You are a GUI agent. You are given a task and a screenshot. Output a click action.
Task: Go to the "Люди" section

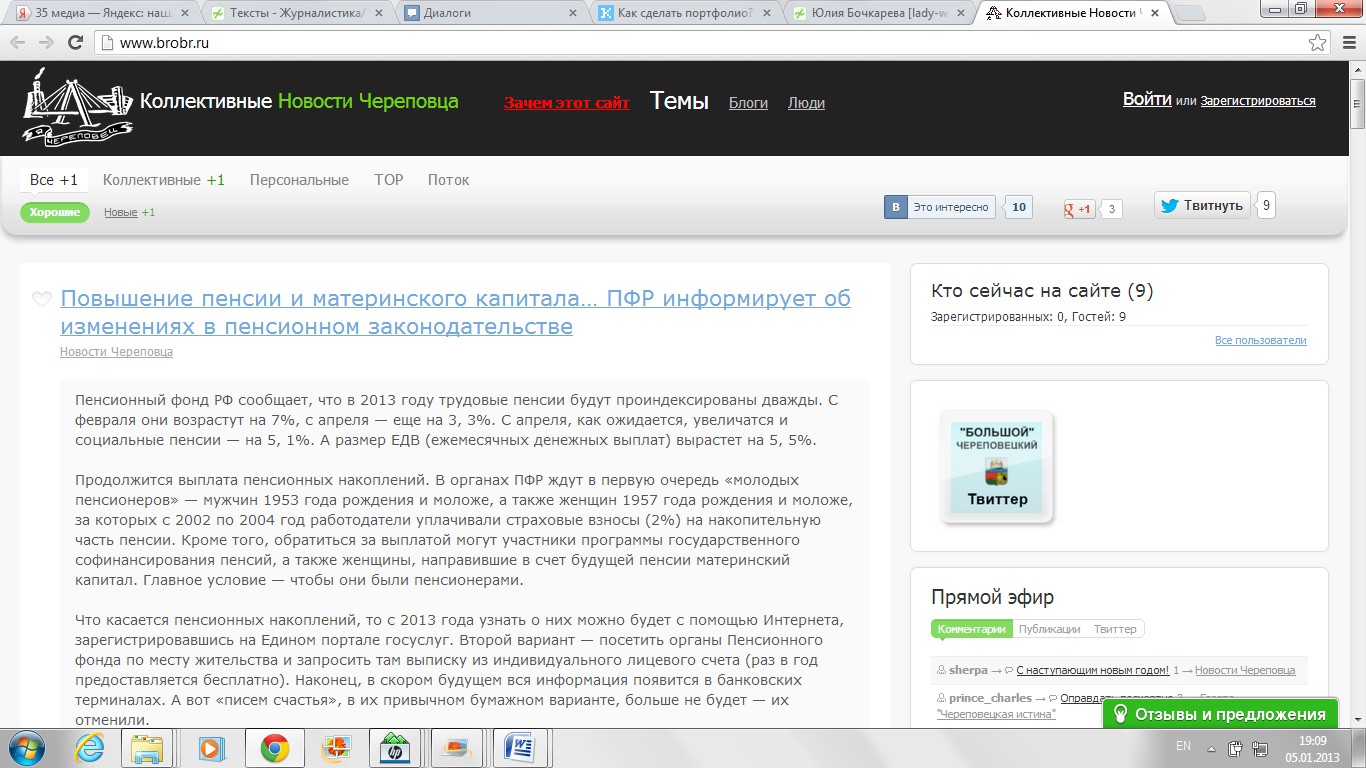[x=806, y=103]
